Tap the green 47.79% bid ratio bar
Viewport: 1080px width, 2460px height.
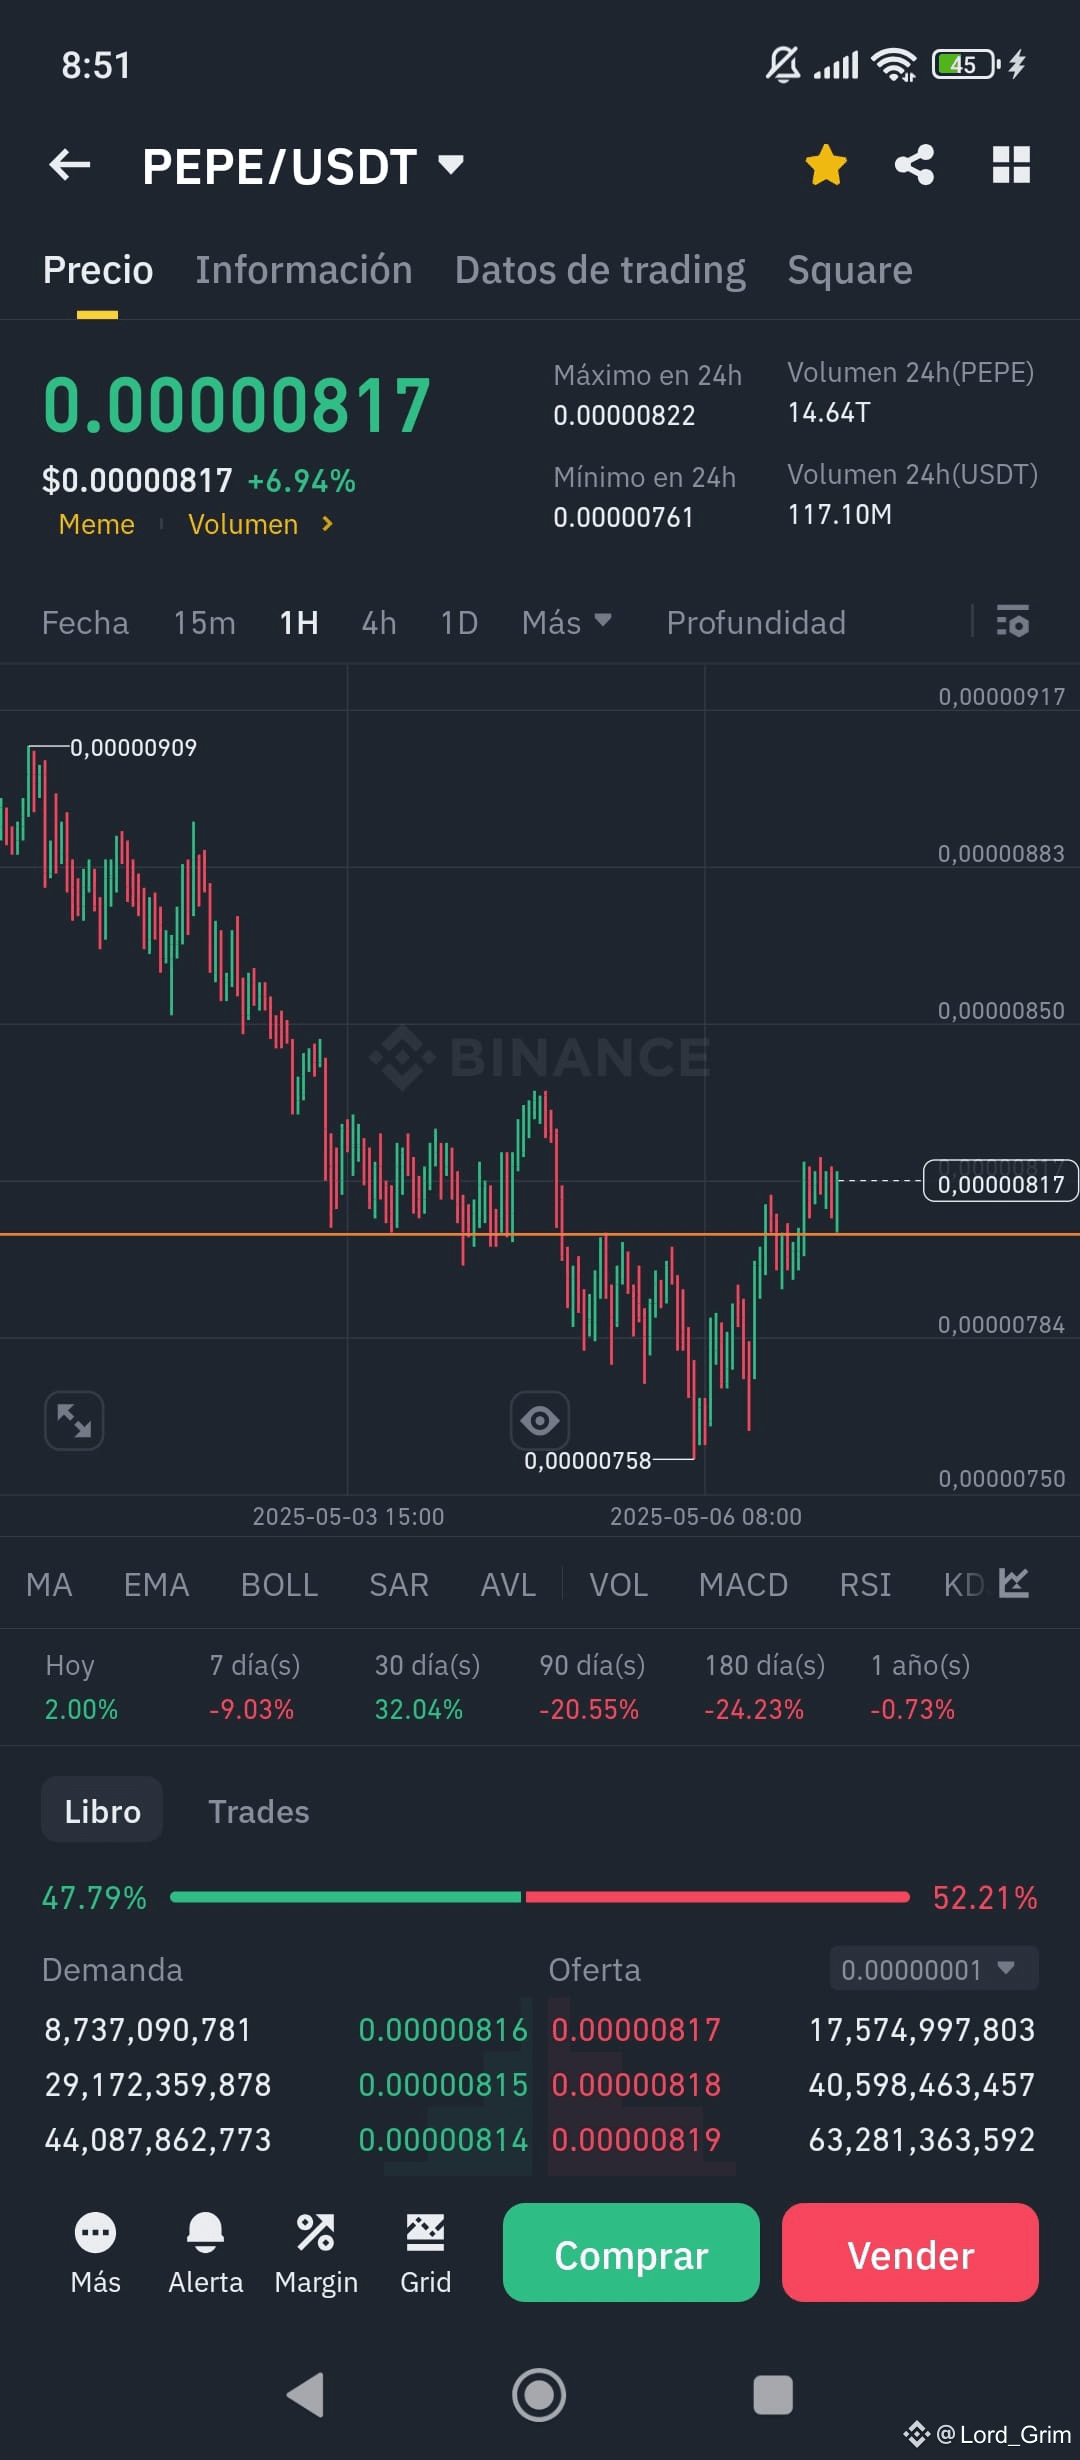pyautogui.click(x=346, y=1897)
